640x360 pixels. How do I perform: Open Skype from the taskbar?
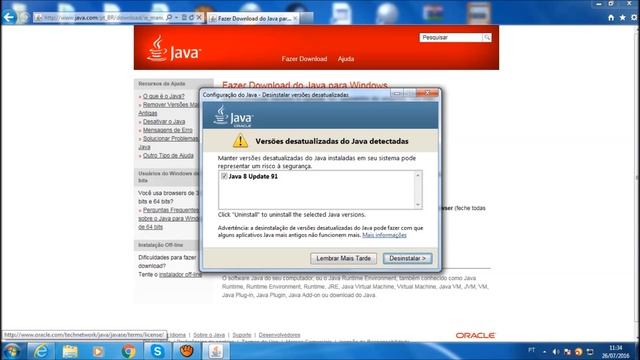157,351
